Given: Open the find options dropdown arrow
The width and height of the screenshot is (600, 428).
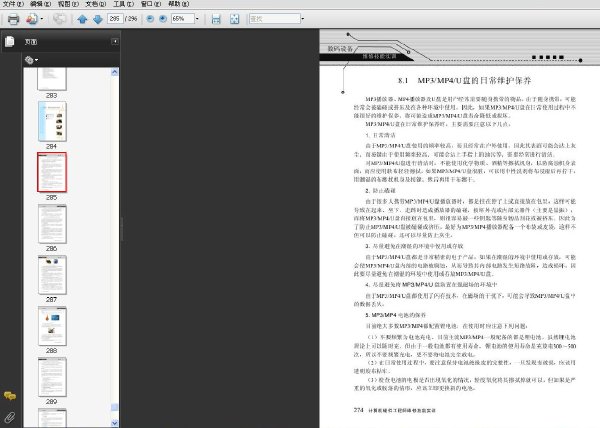Looking at the screenshot, I should tap(303, 18).
